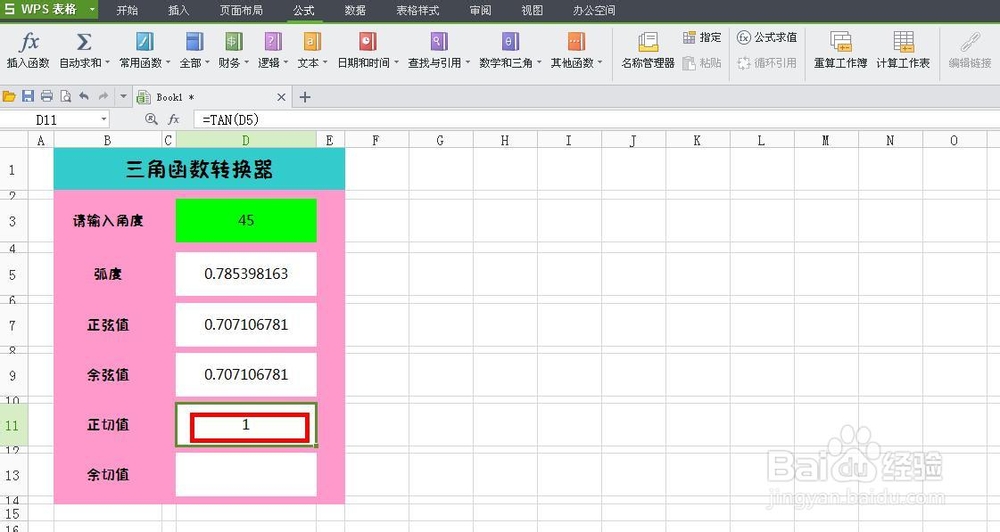The height and width of the screenshot is (532, 1000).
Task: Click the AutoSum sigma icon
Action: tap(84, 42)
